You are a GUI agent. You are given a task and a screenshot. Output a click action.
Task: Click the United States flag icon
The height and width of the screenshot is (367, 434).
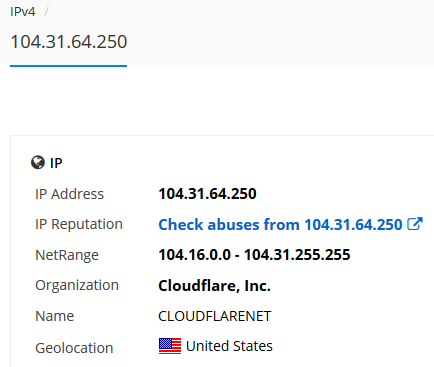170,346
